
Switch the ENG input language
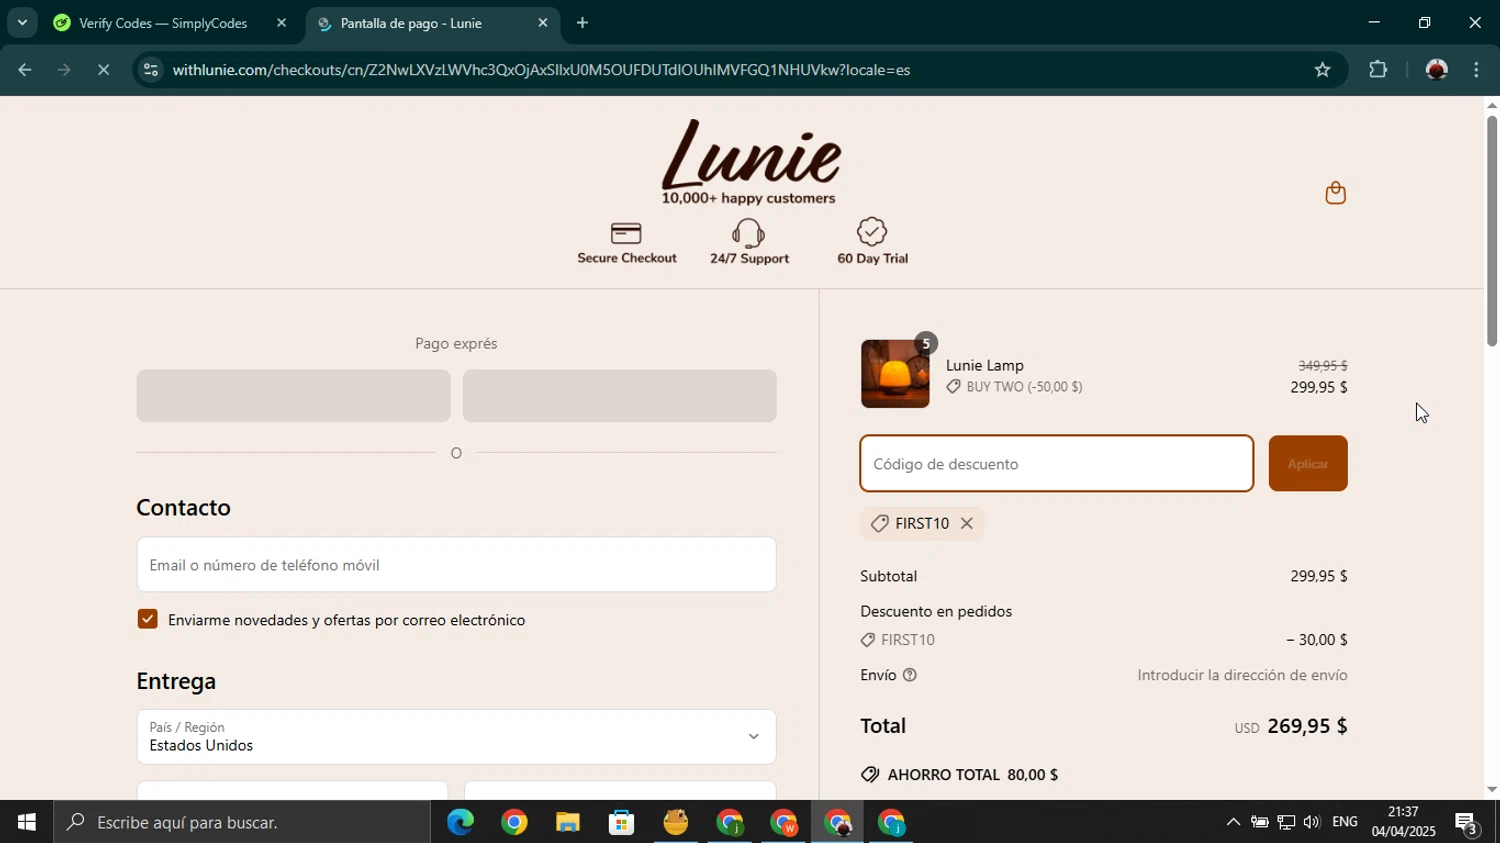coord(1345,822)
